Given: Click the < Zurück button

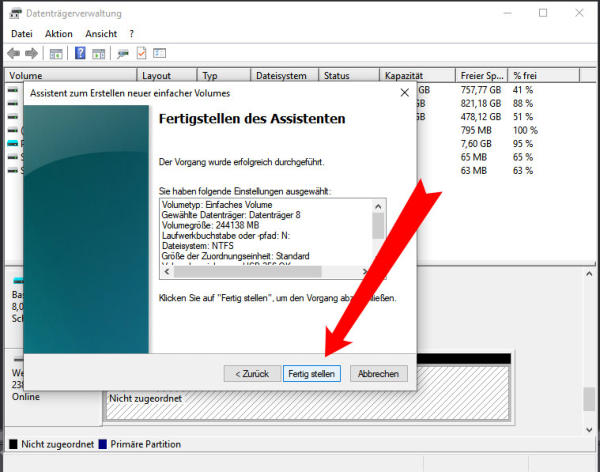Looking at the screenshot, I should [252, 374].
